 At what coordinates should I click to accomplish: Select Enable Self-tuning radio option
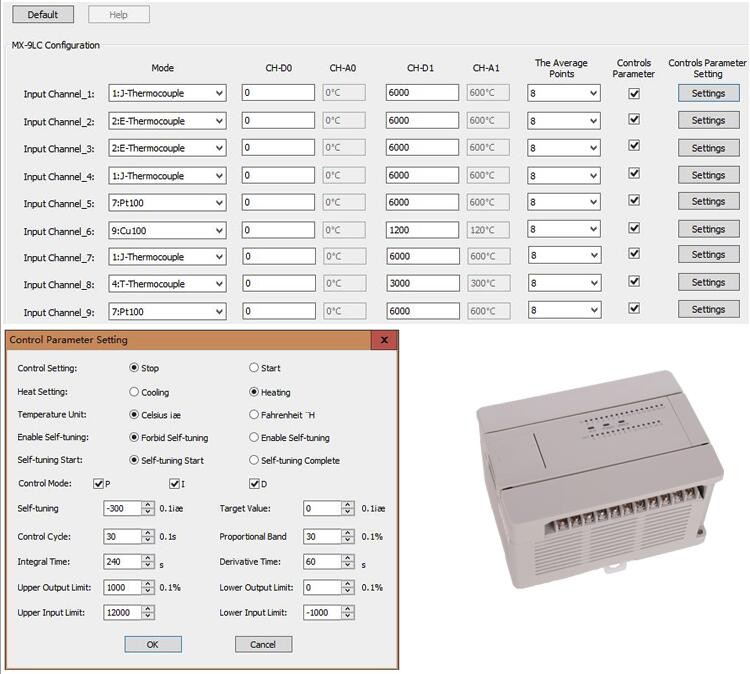[254, 437]
